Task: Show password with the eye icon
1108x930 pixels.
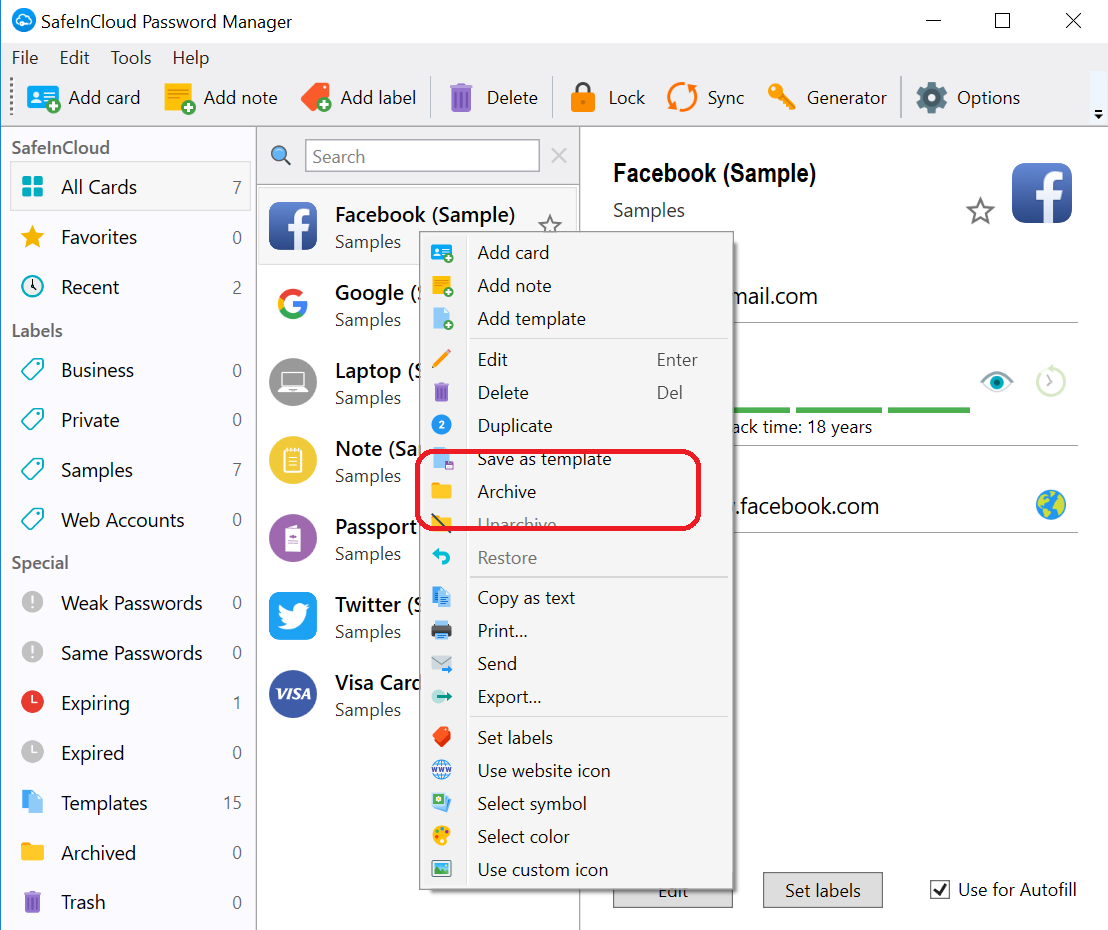Action: pos(996,382)
